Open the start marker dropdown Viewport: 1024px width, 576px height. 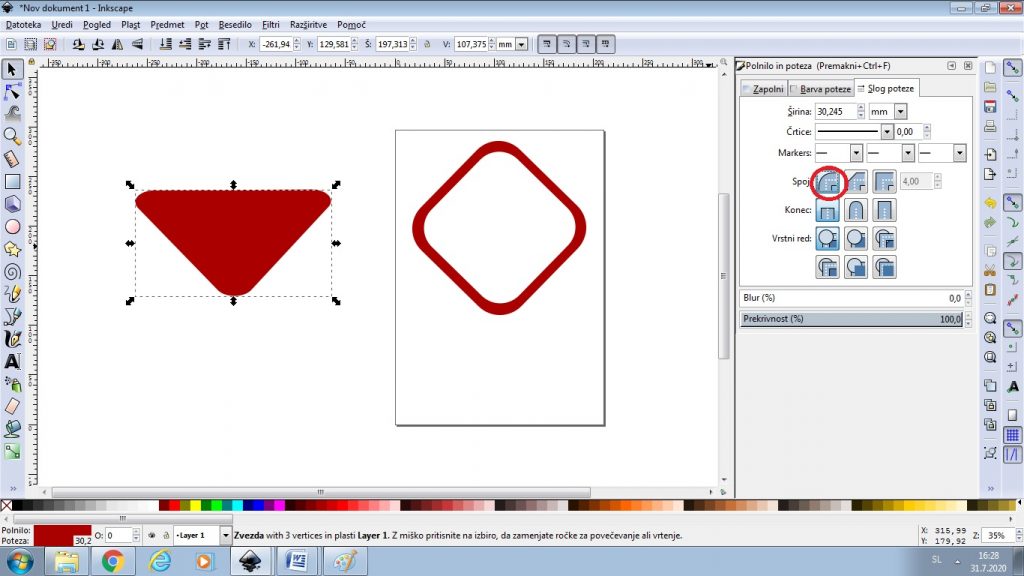click(x=856, y=153)
